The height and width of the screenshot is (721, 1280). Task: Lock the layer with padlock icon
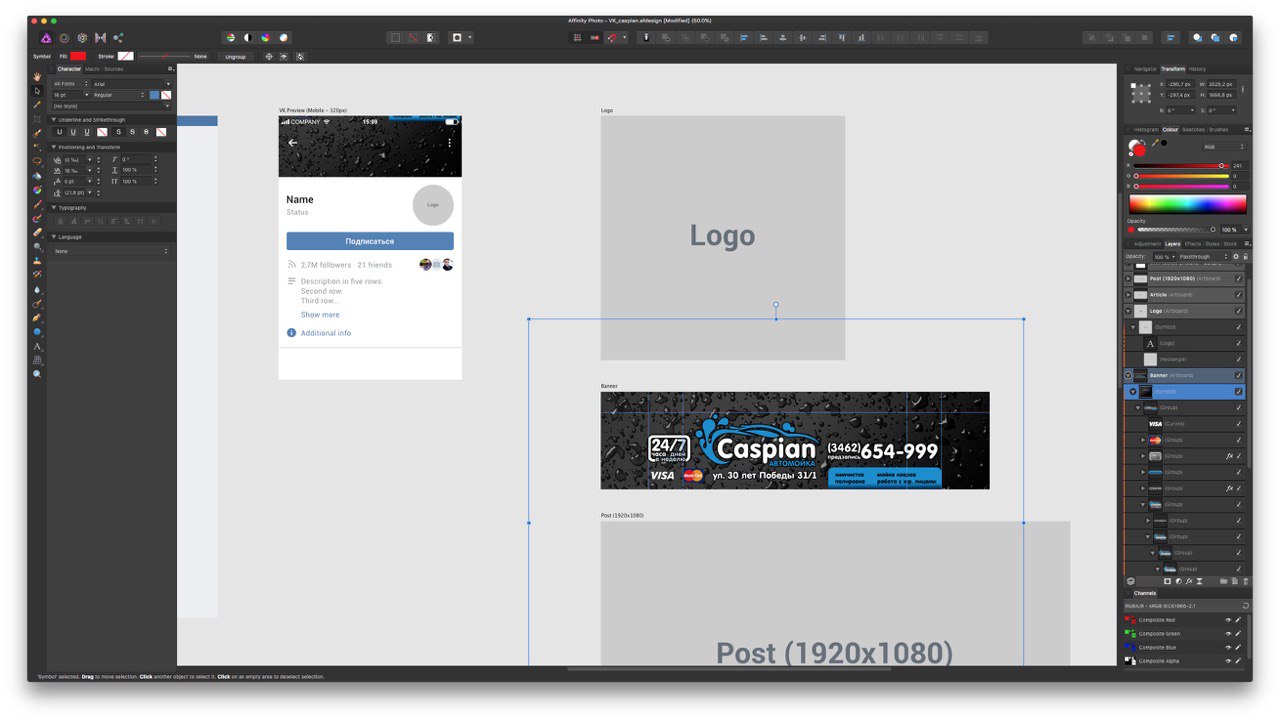pos(1245,257)
